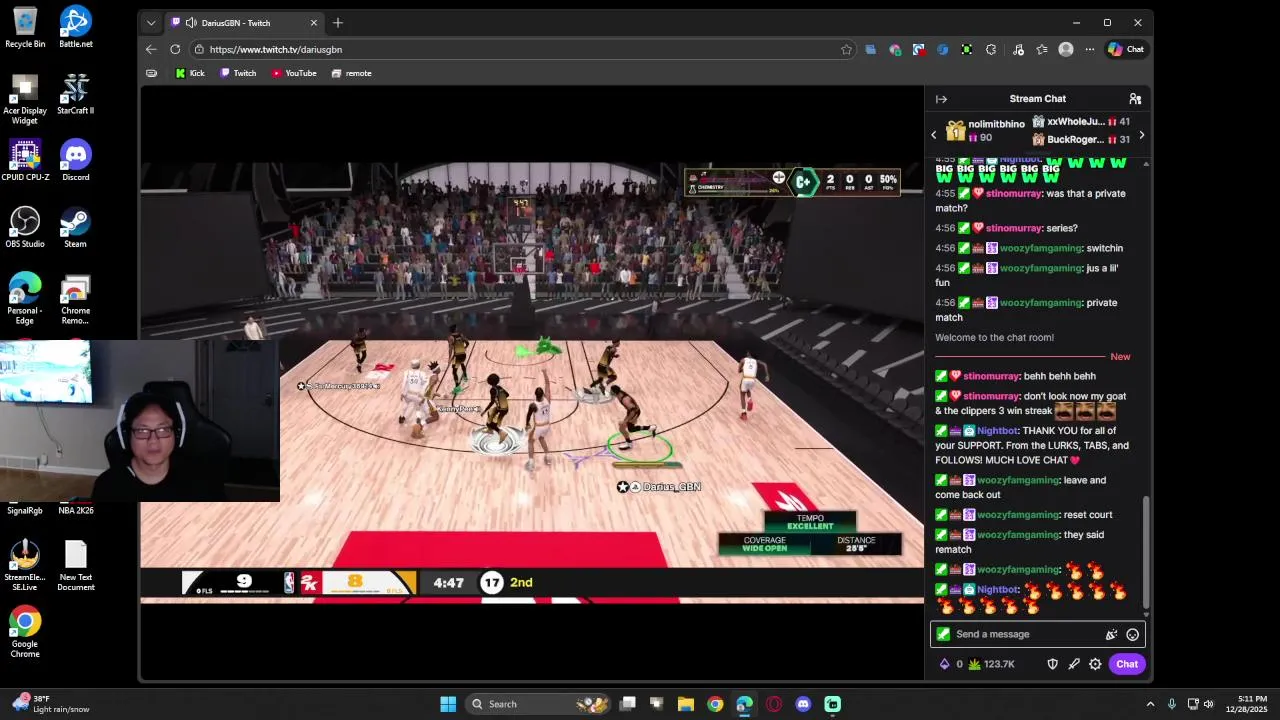Click nolimitbhino top gifter entry
Image resolution: width=1280 pixels, height=720 pixels.
click(985, 131)
